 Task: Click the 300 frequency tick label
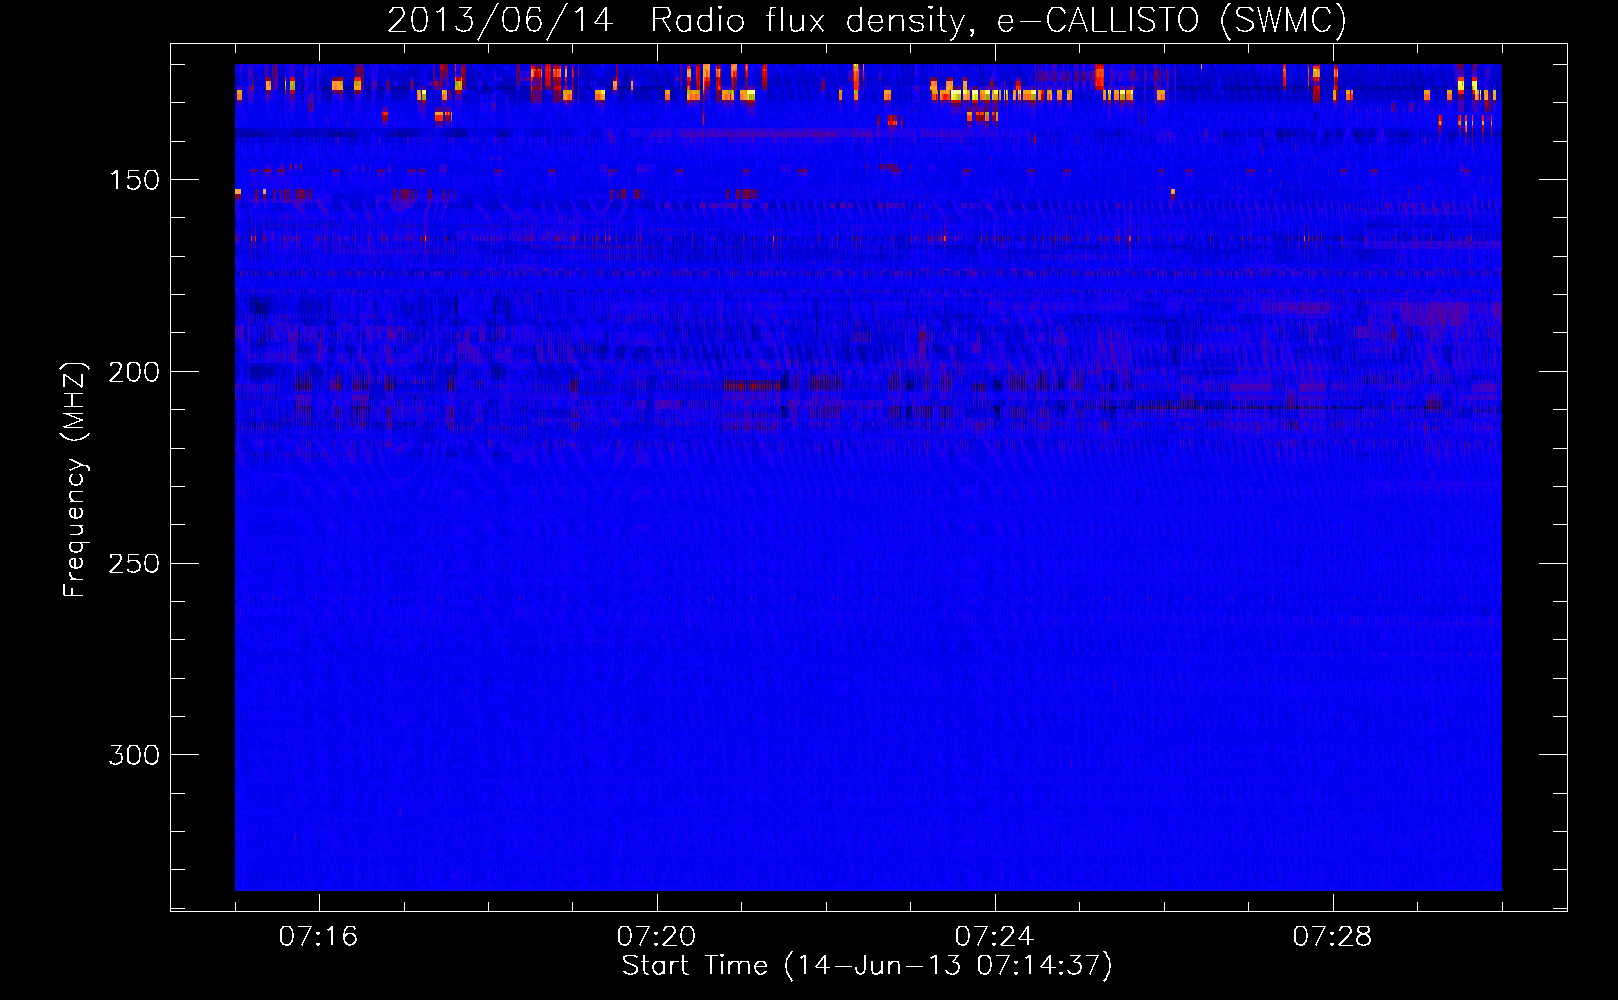coord(134,755)
